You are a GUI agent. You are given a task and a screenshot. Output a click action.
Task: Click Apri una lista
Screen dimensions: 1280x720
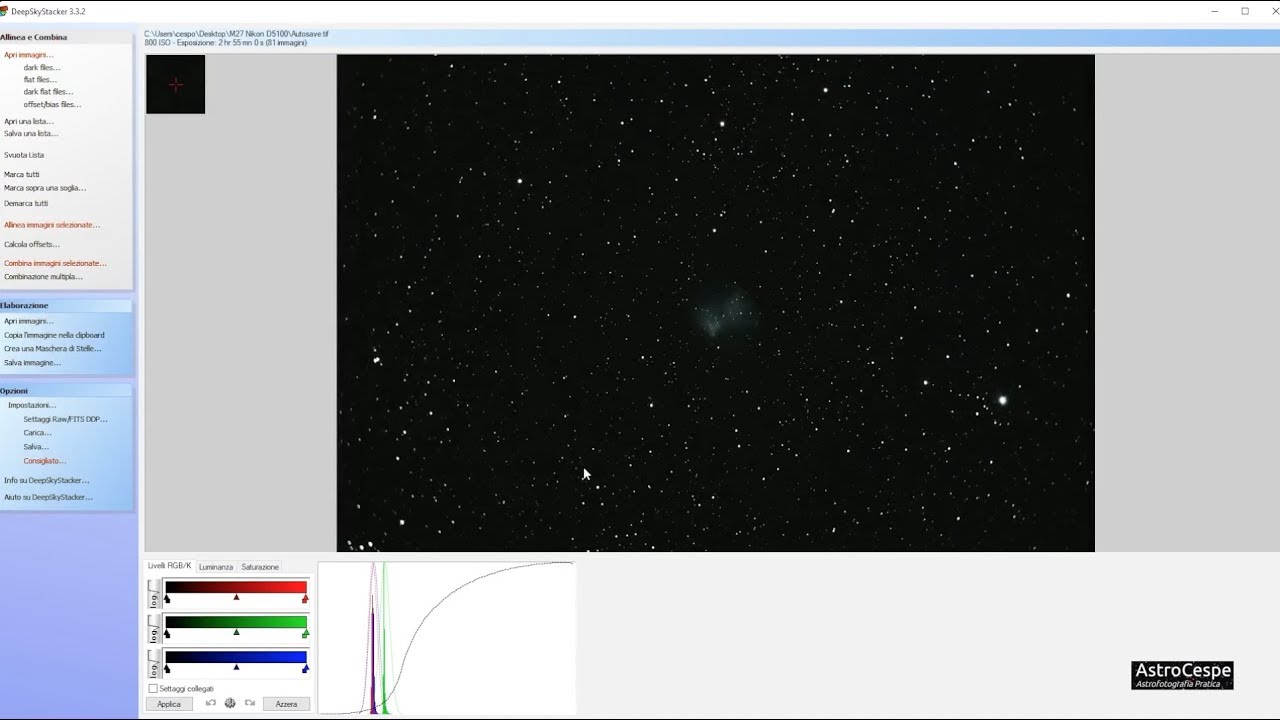click(29, 121)
